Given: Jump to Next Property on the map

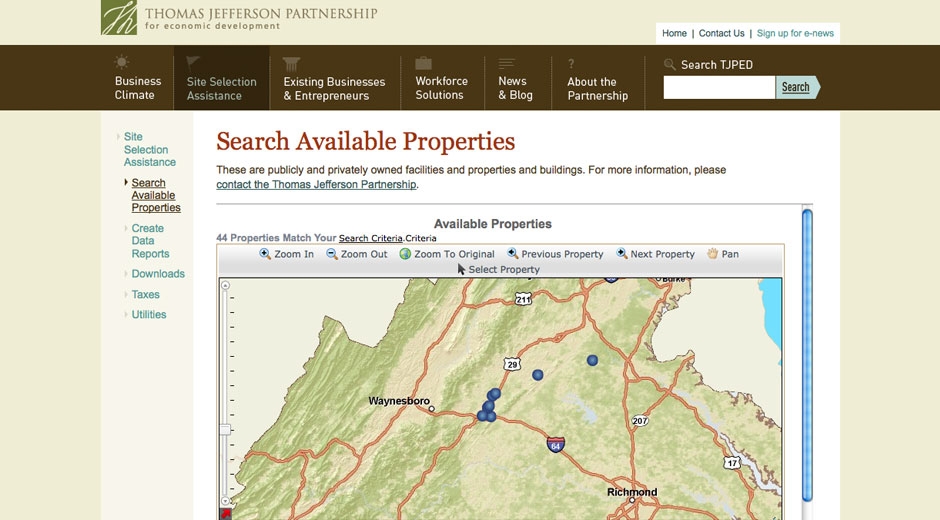Looking at the screenshot, I should [655, 254].
